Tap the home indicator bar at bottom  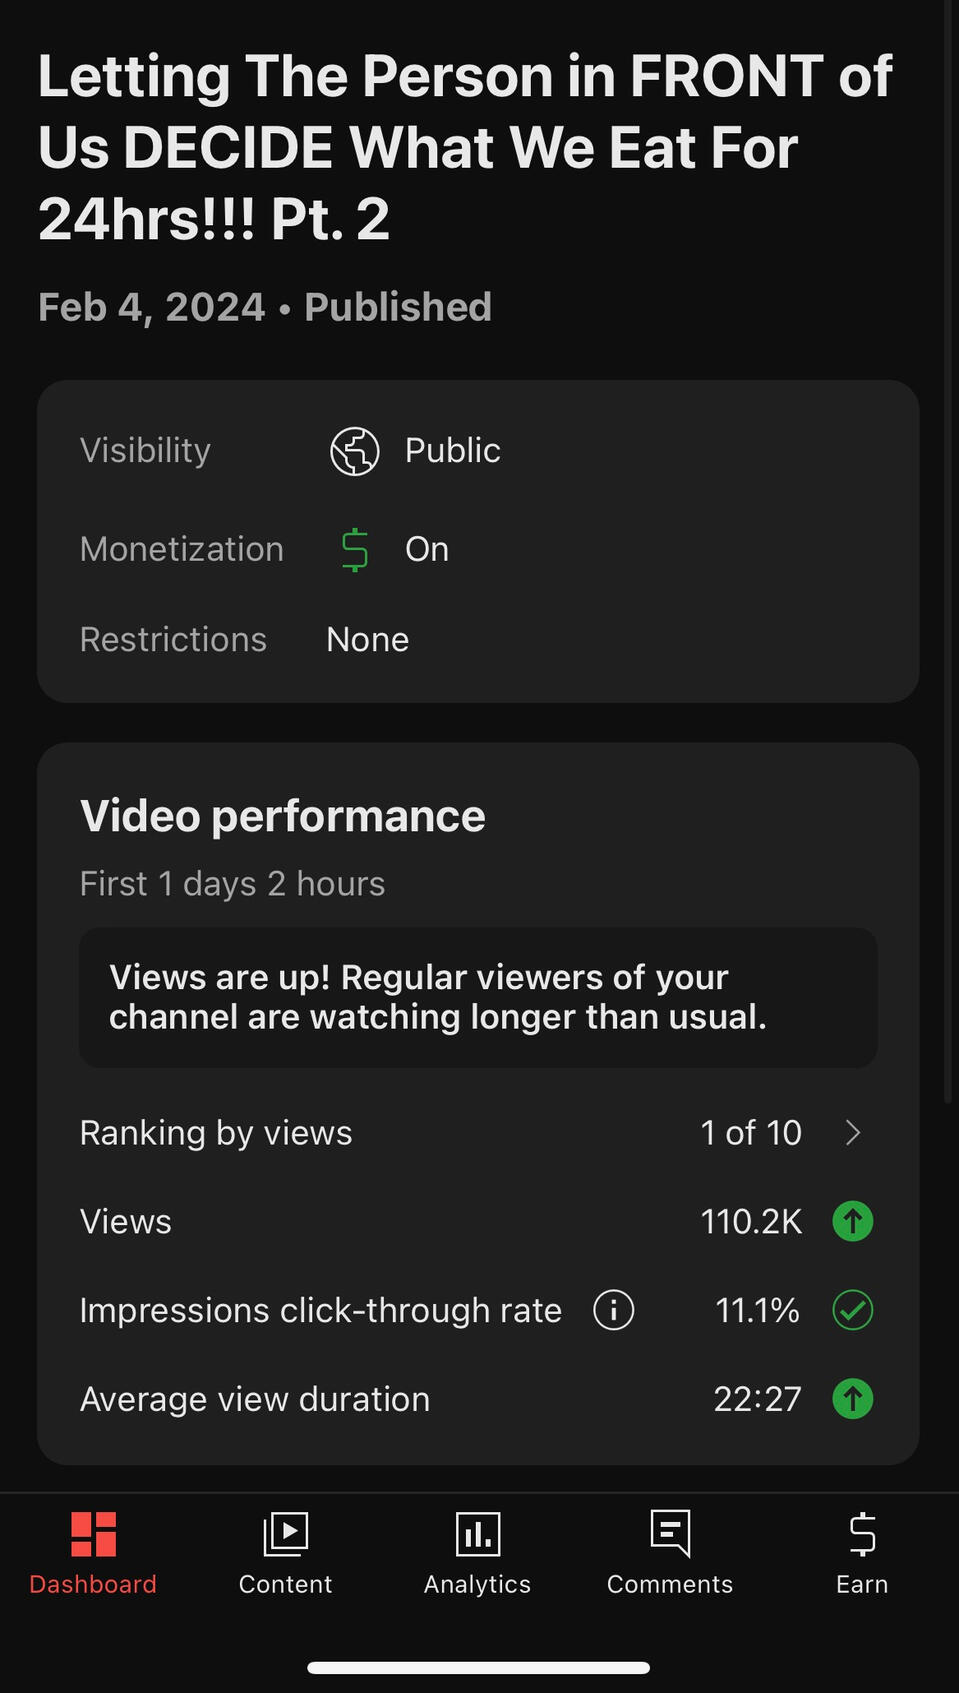tap(478, 1667)
